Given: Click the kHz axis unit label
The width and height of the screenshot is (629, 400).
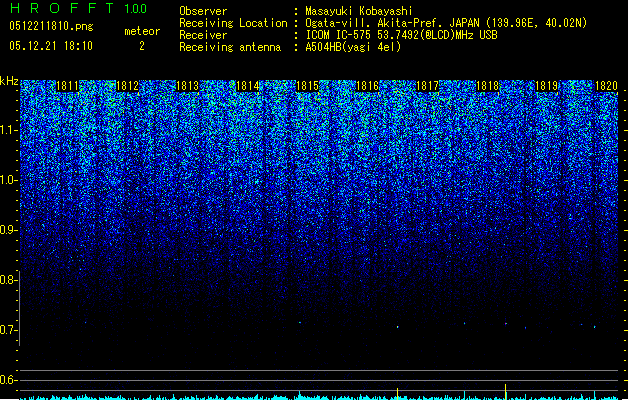Looking at the screenshot, I should (x=9, y=81).
